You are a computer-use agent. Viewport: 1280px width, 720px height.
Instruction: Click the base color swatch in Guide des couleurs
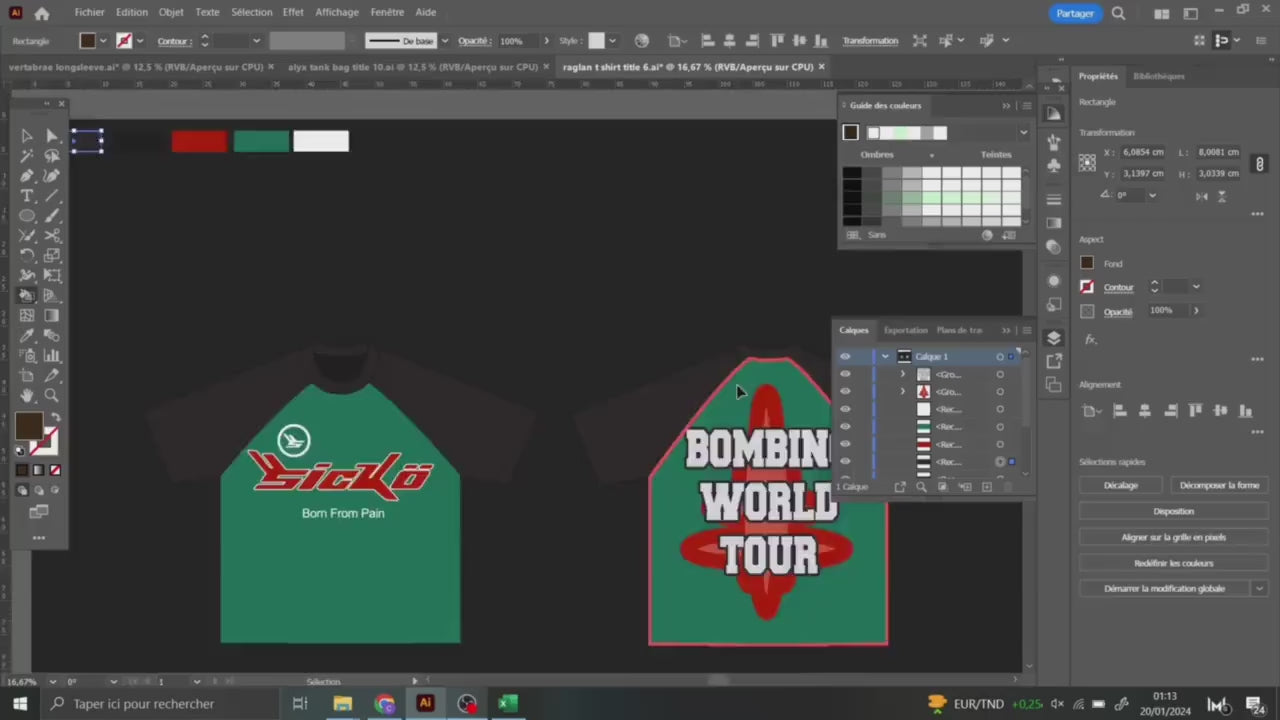coord(850,132)
